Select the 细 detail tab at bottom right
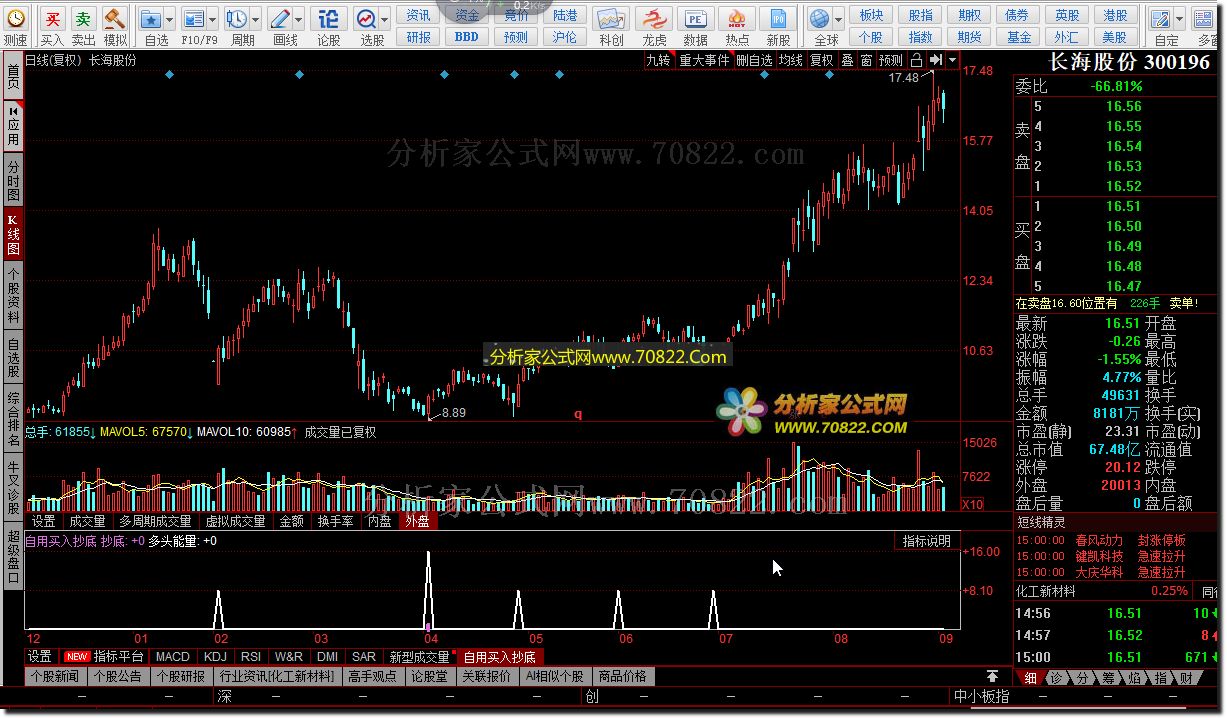 click(1031, 677)
